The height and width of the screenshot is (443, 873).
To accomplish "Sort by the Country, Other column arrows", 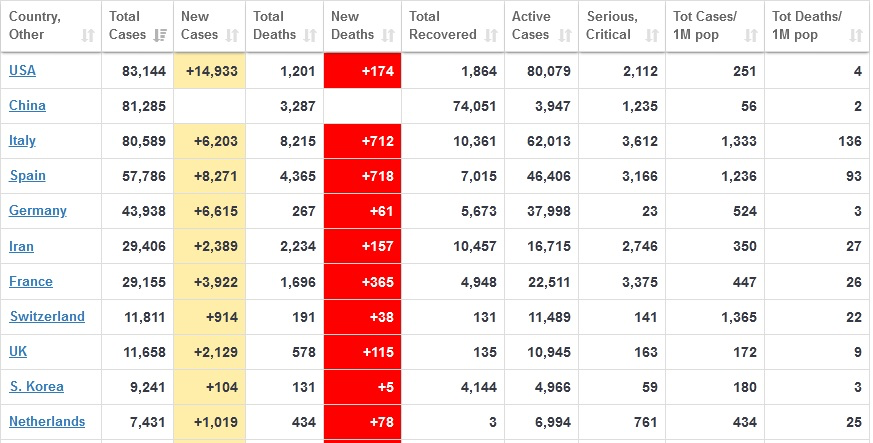I will coord(88,36).
